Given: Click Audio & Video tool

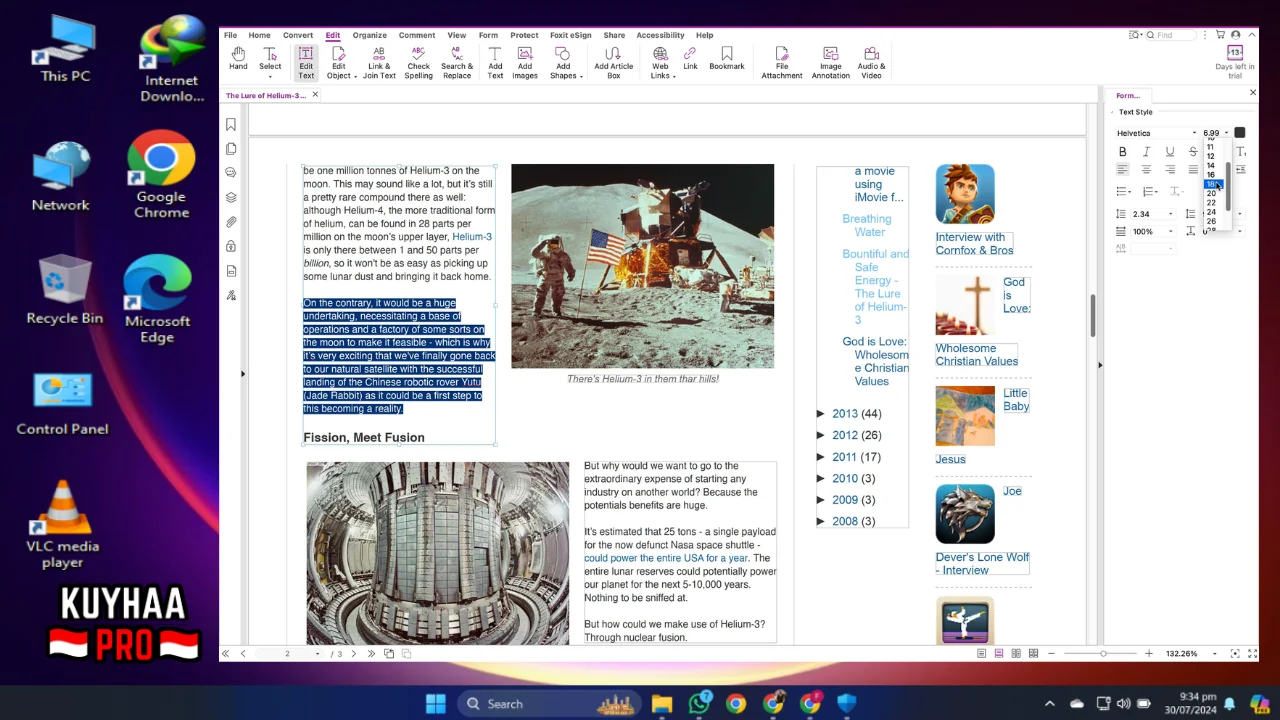Looking at the screenshot, I should tap(871, 62).
